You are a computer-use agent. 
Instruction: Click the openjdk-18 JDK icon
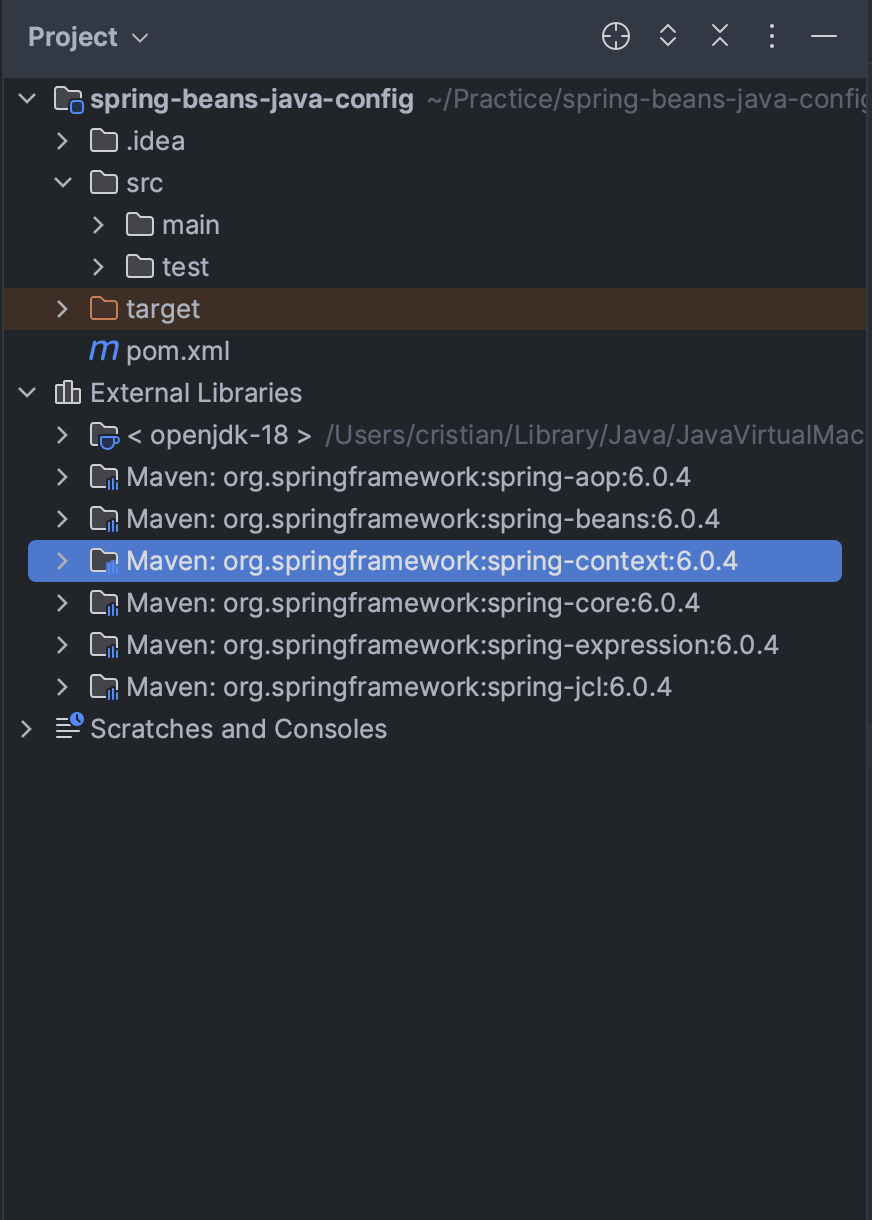[104, 435]
